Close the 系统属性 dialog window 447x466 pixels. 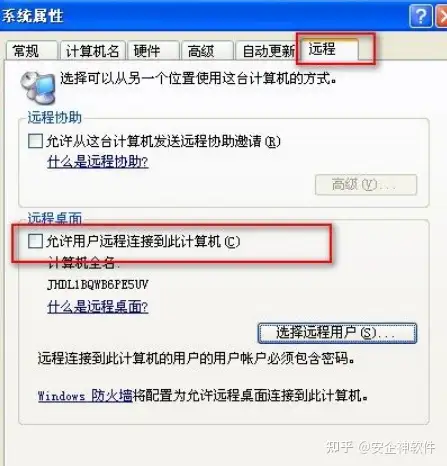pos(442,16)
